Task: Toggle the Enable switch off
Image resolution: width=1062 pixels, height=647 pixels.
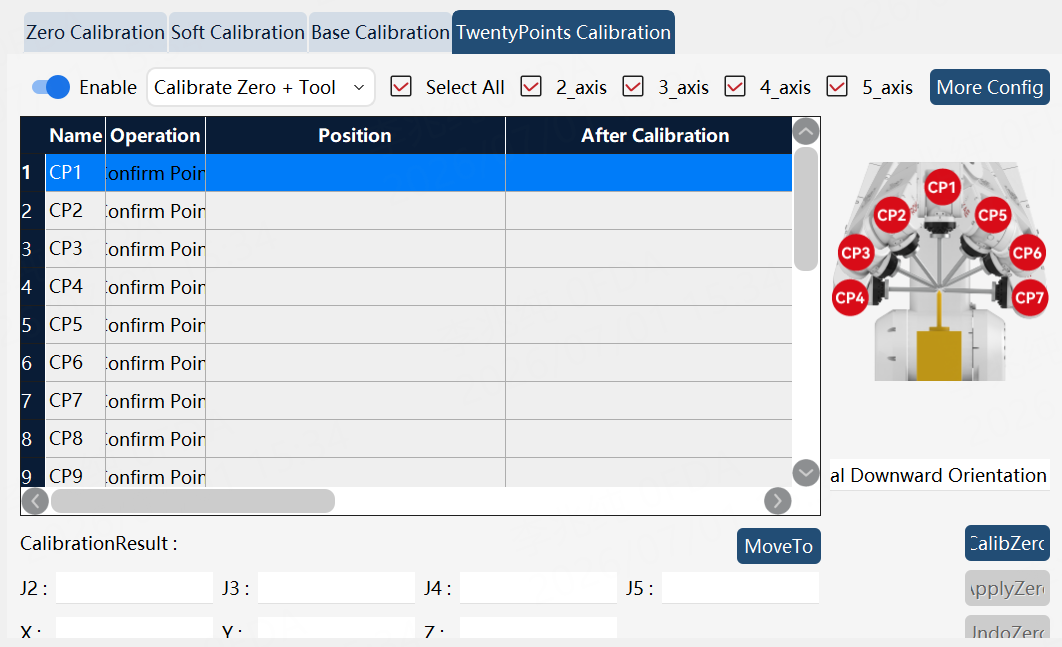Action: click(x=51, y=87)
